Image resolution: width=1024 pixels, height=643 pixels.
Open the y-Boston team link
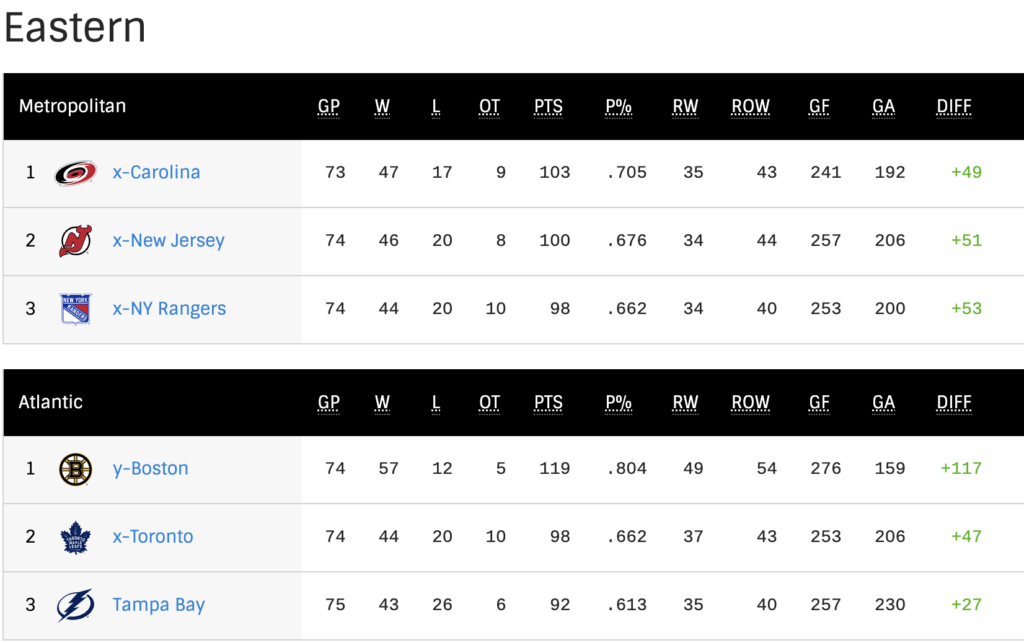point(150,469)
